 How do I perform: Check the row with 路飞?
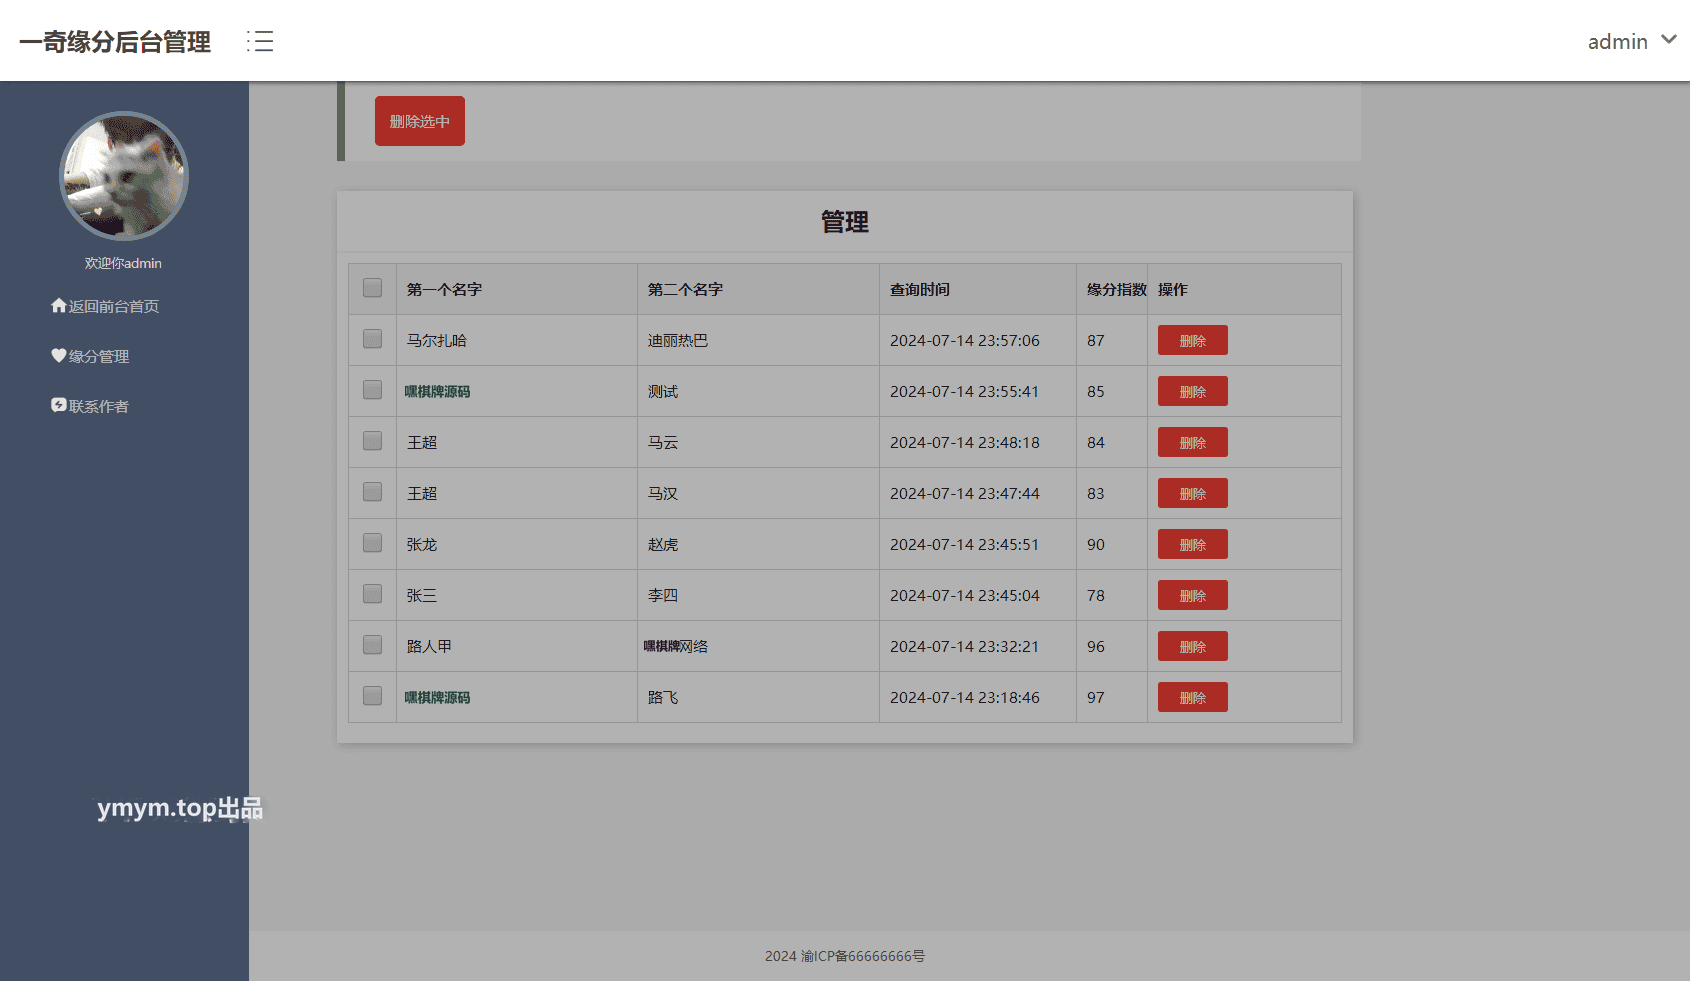pos(372,696)
